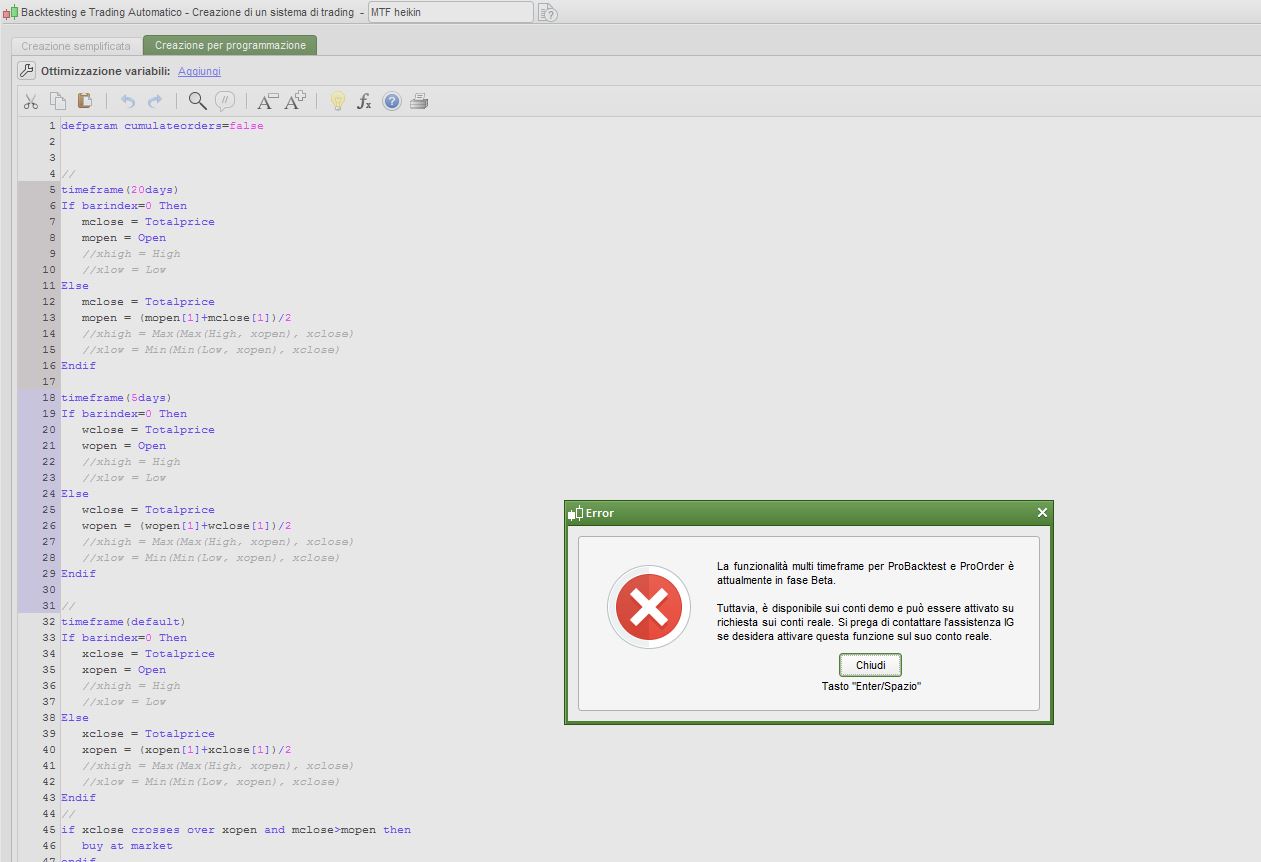Screen dimensions: 1261x862
Task: Undo the last edit with the arrow icon
Action: pyautogui.click(x=127, y=101)
